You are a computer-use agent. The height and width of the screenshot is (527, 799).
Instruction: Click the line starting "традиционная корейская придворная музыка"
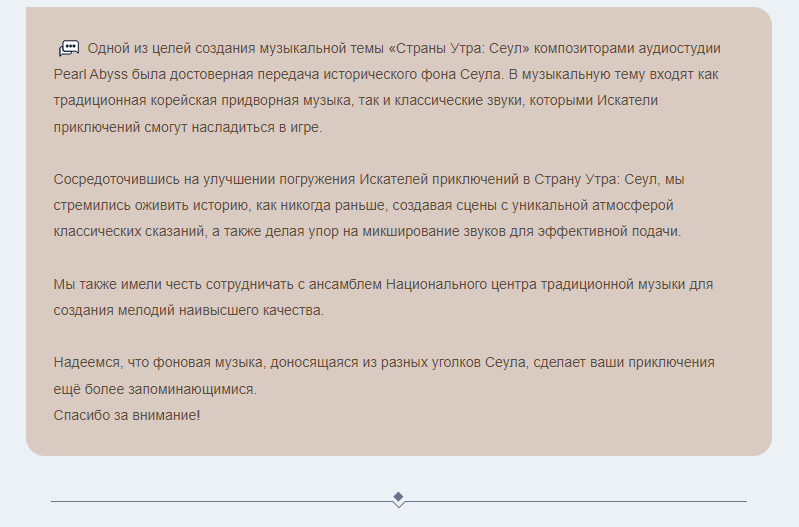(356, 100)
